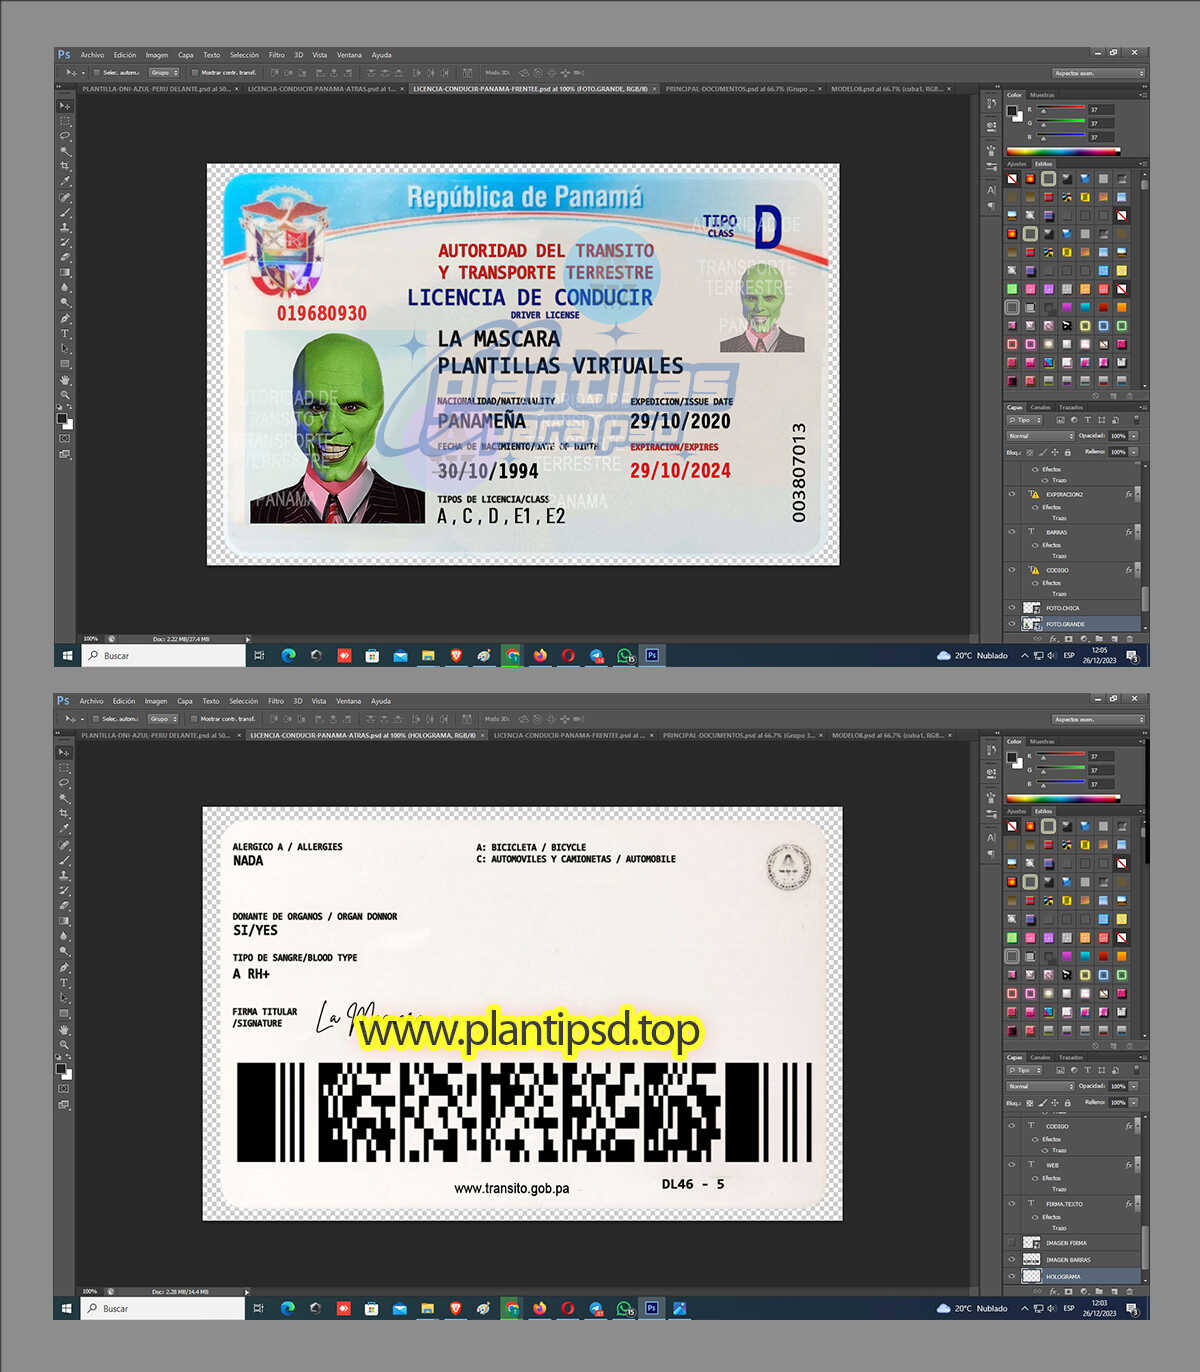Show the IMAGEN FIRMA layer in bottom window

(x=1012, y=1243)
